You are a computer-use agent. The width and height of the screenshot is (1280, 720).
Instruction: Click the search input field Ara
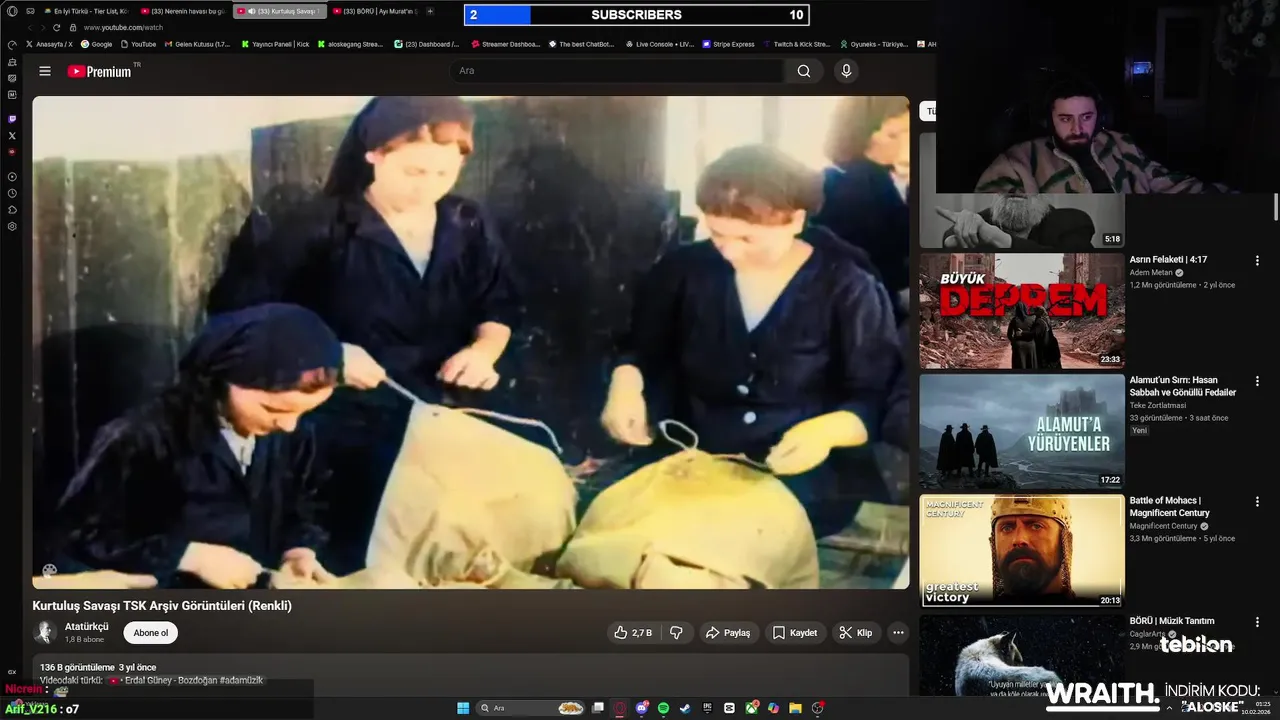(616, 71)
